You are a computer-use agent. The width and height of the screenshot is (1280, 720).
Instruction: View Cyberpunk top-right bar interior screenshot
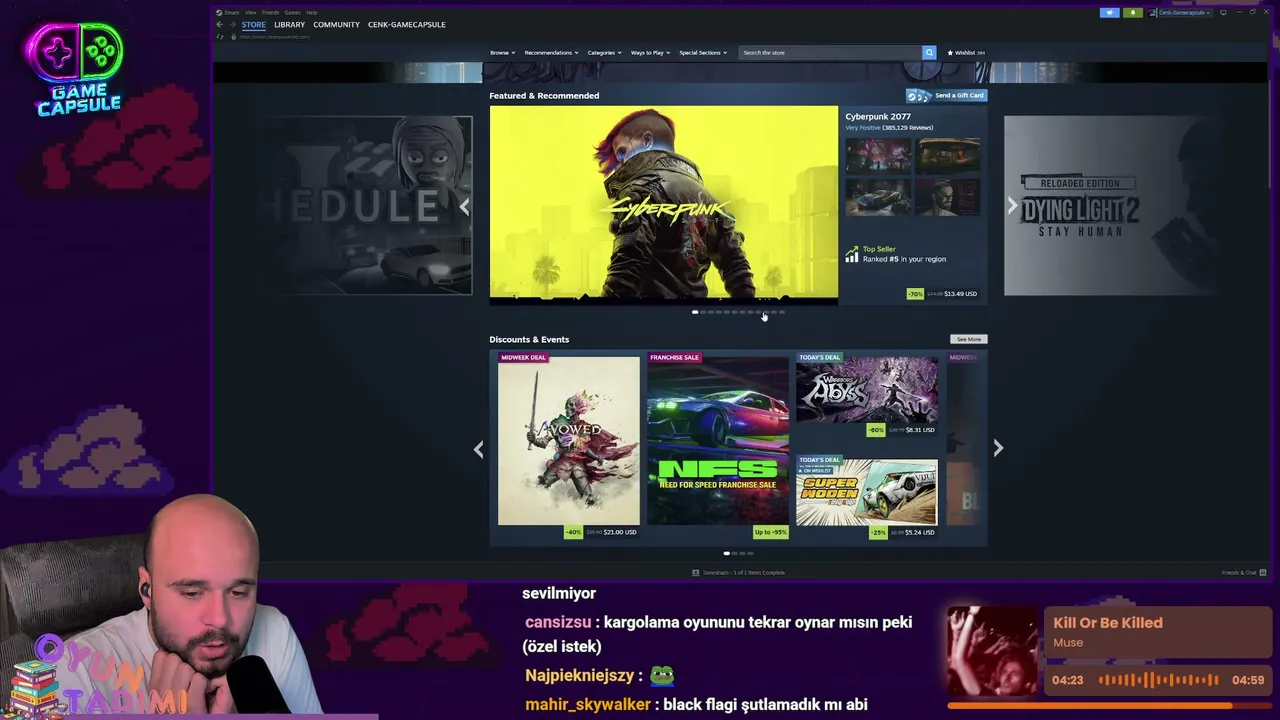(x=948, y=155)
